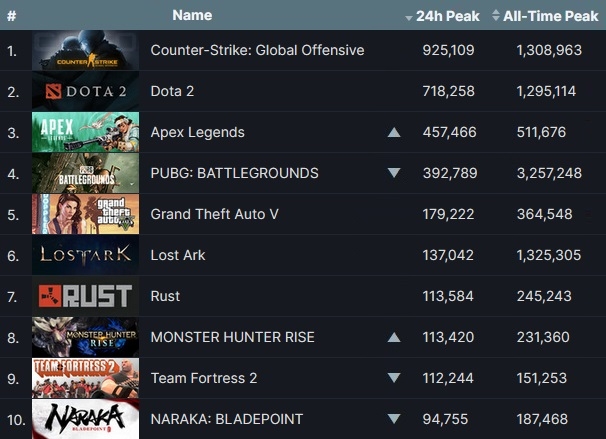Click the Dota 2 game banner image
This screenshot has height=439, width=606.
85,91
